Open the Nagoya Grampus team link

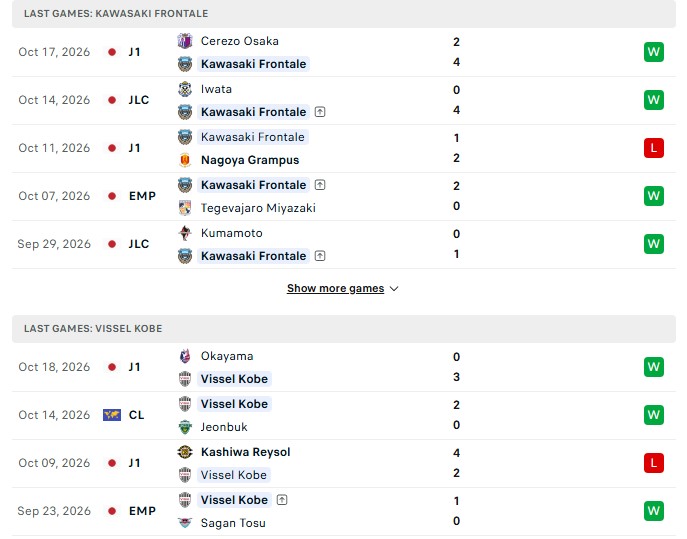(250, 160)
